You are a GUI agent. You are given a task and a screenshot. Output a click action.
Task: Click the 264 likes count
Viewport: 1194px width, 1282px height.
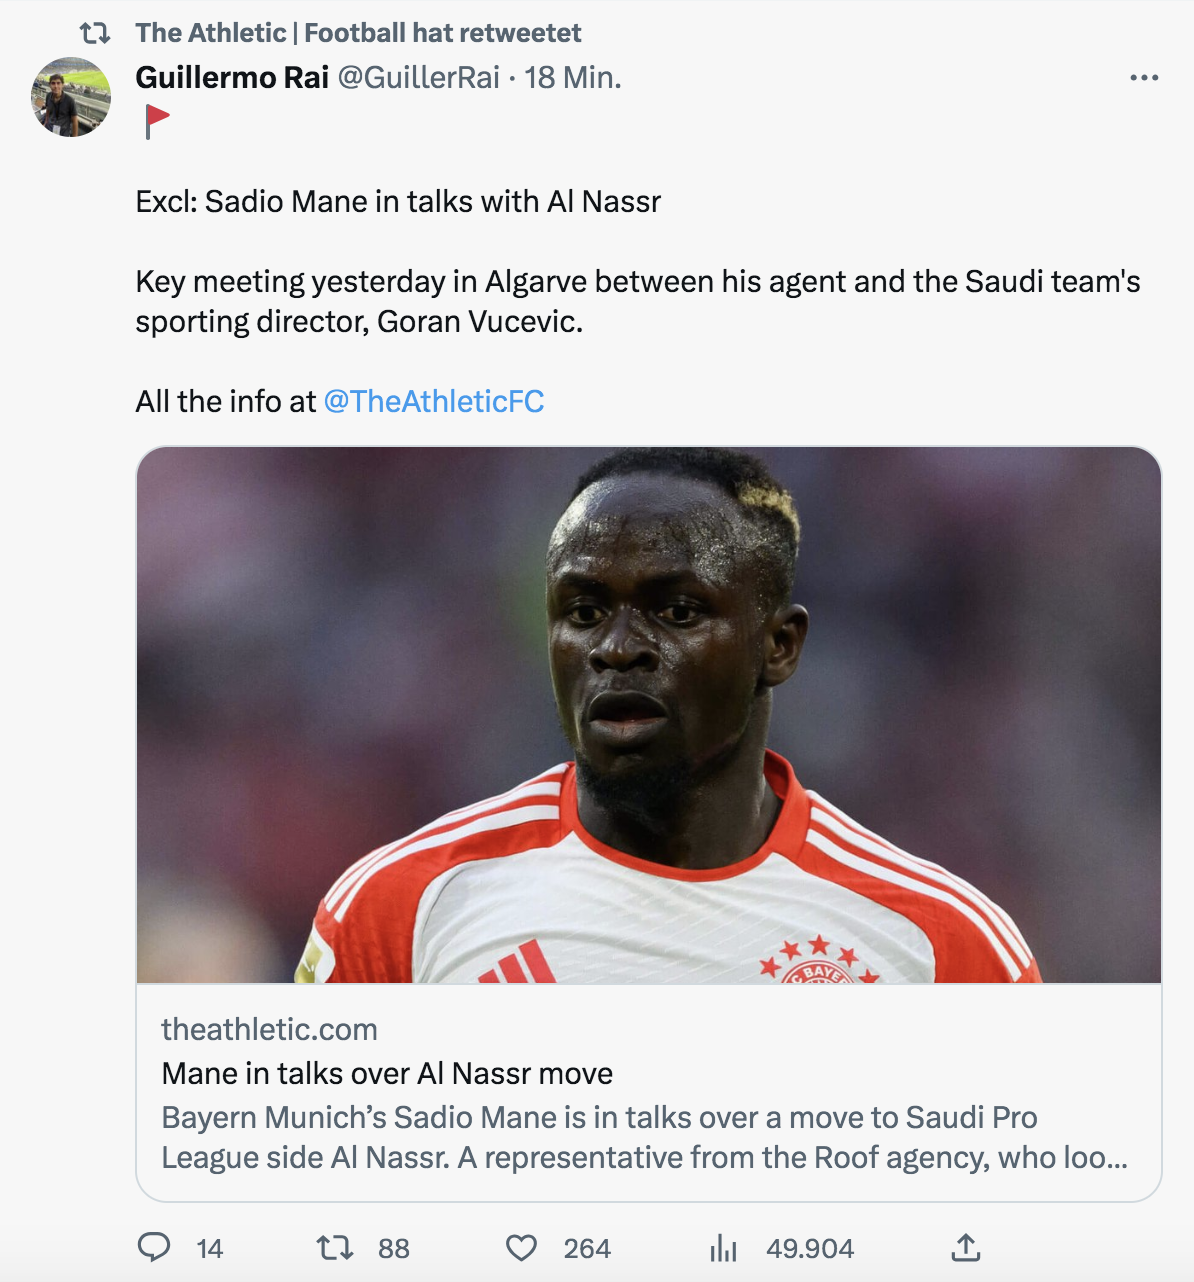[587, 1248]
